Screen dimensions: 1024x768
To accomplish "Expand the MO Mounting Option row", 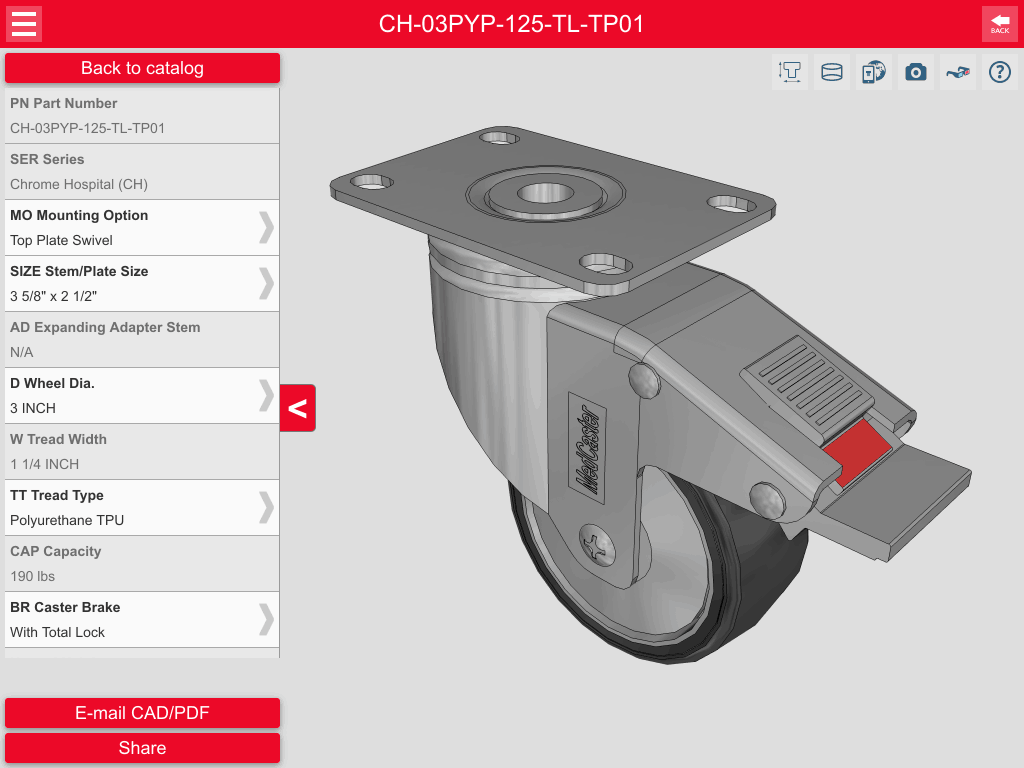I will 142,227.
